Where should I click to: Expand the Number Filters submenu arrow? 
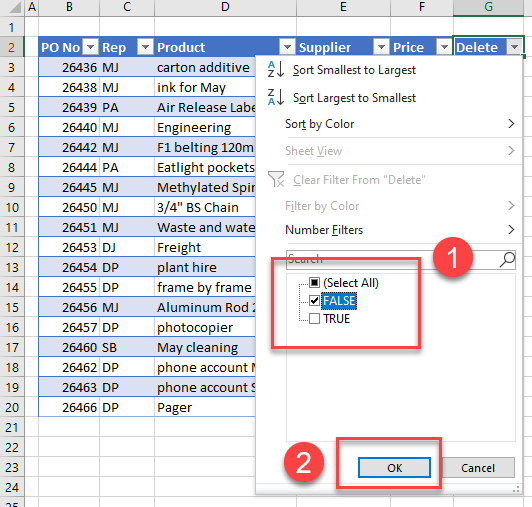[511, 230]
